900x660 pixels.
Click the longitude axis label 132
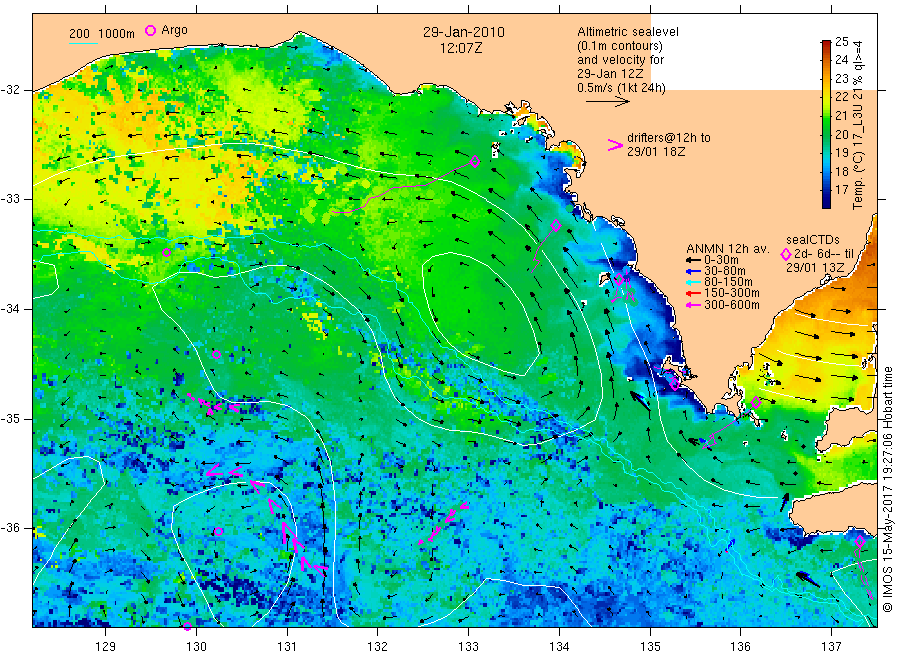pos(378,647)
